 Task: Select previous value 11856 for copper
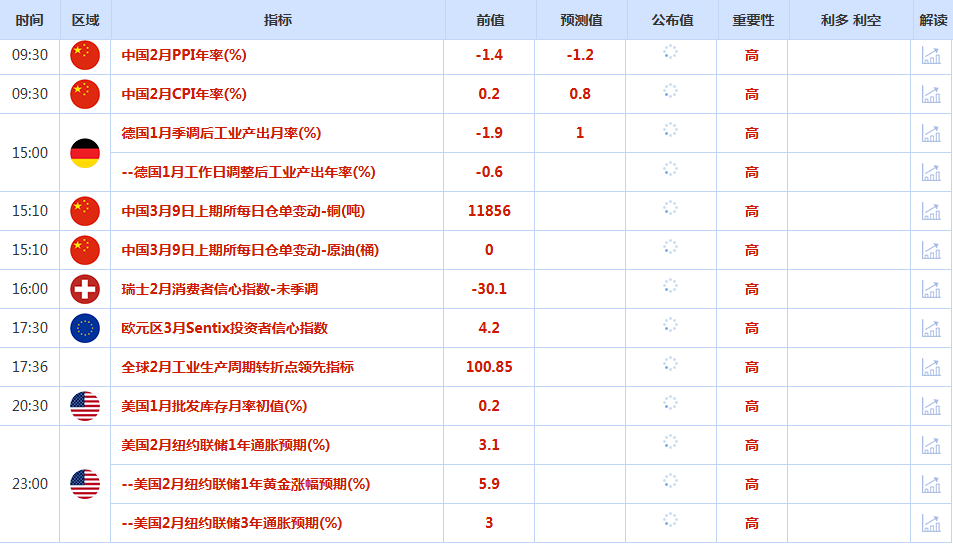pyautogui.click(x=489, y=211)
